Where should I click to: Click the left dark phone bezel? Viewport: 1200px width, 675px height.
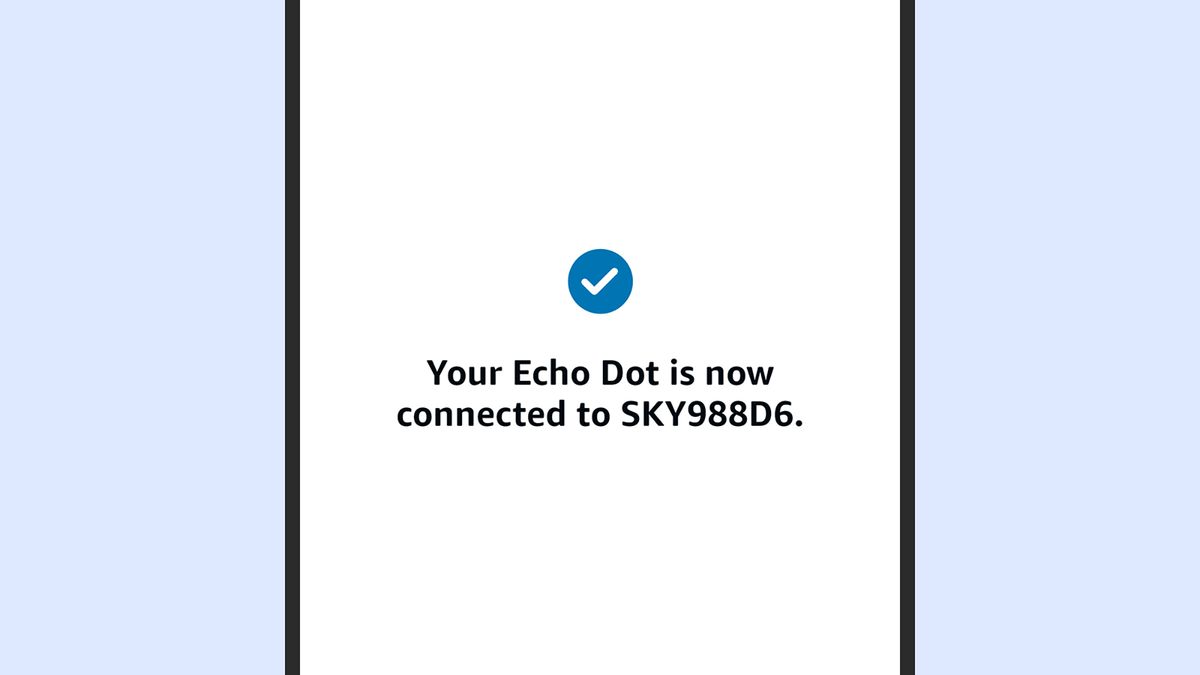(x=292, y=337)
